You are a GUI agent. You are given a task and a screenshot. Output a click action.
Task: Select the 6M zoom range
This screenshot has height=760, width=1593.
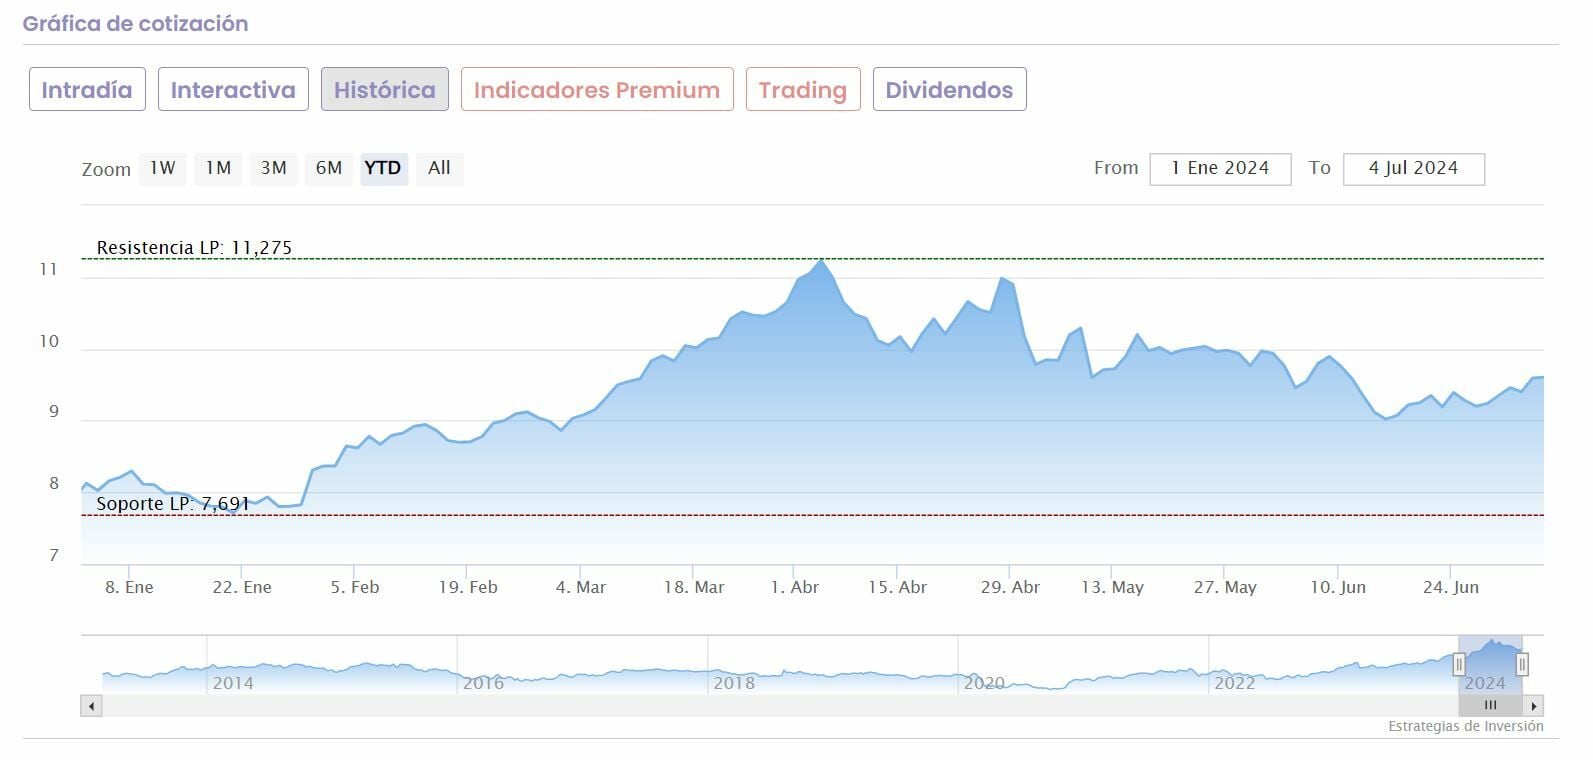(329, 168)
